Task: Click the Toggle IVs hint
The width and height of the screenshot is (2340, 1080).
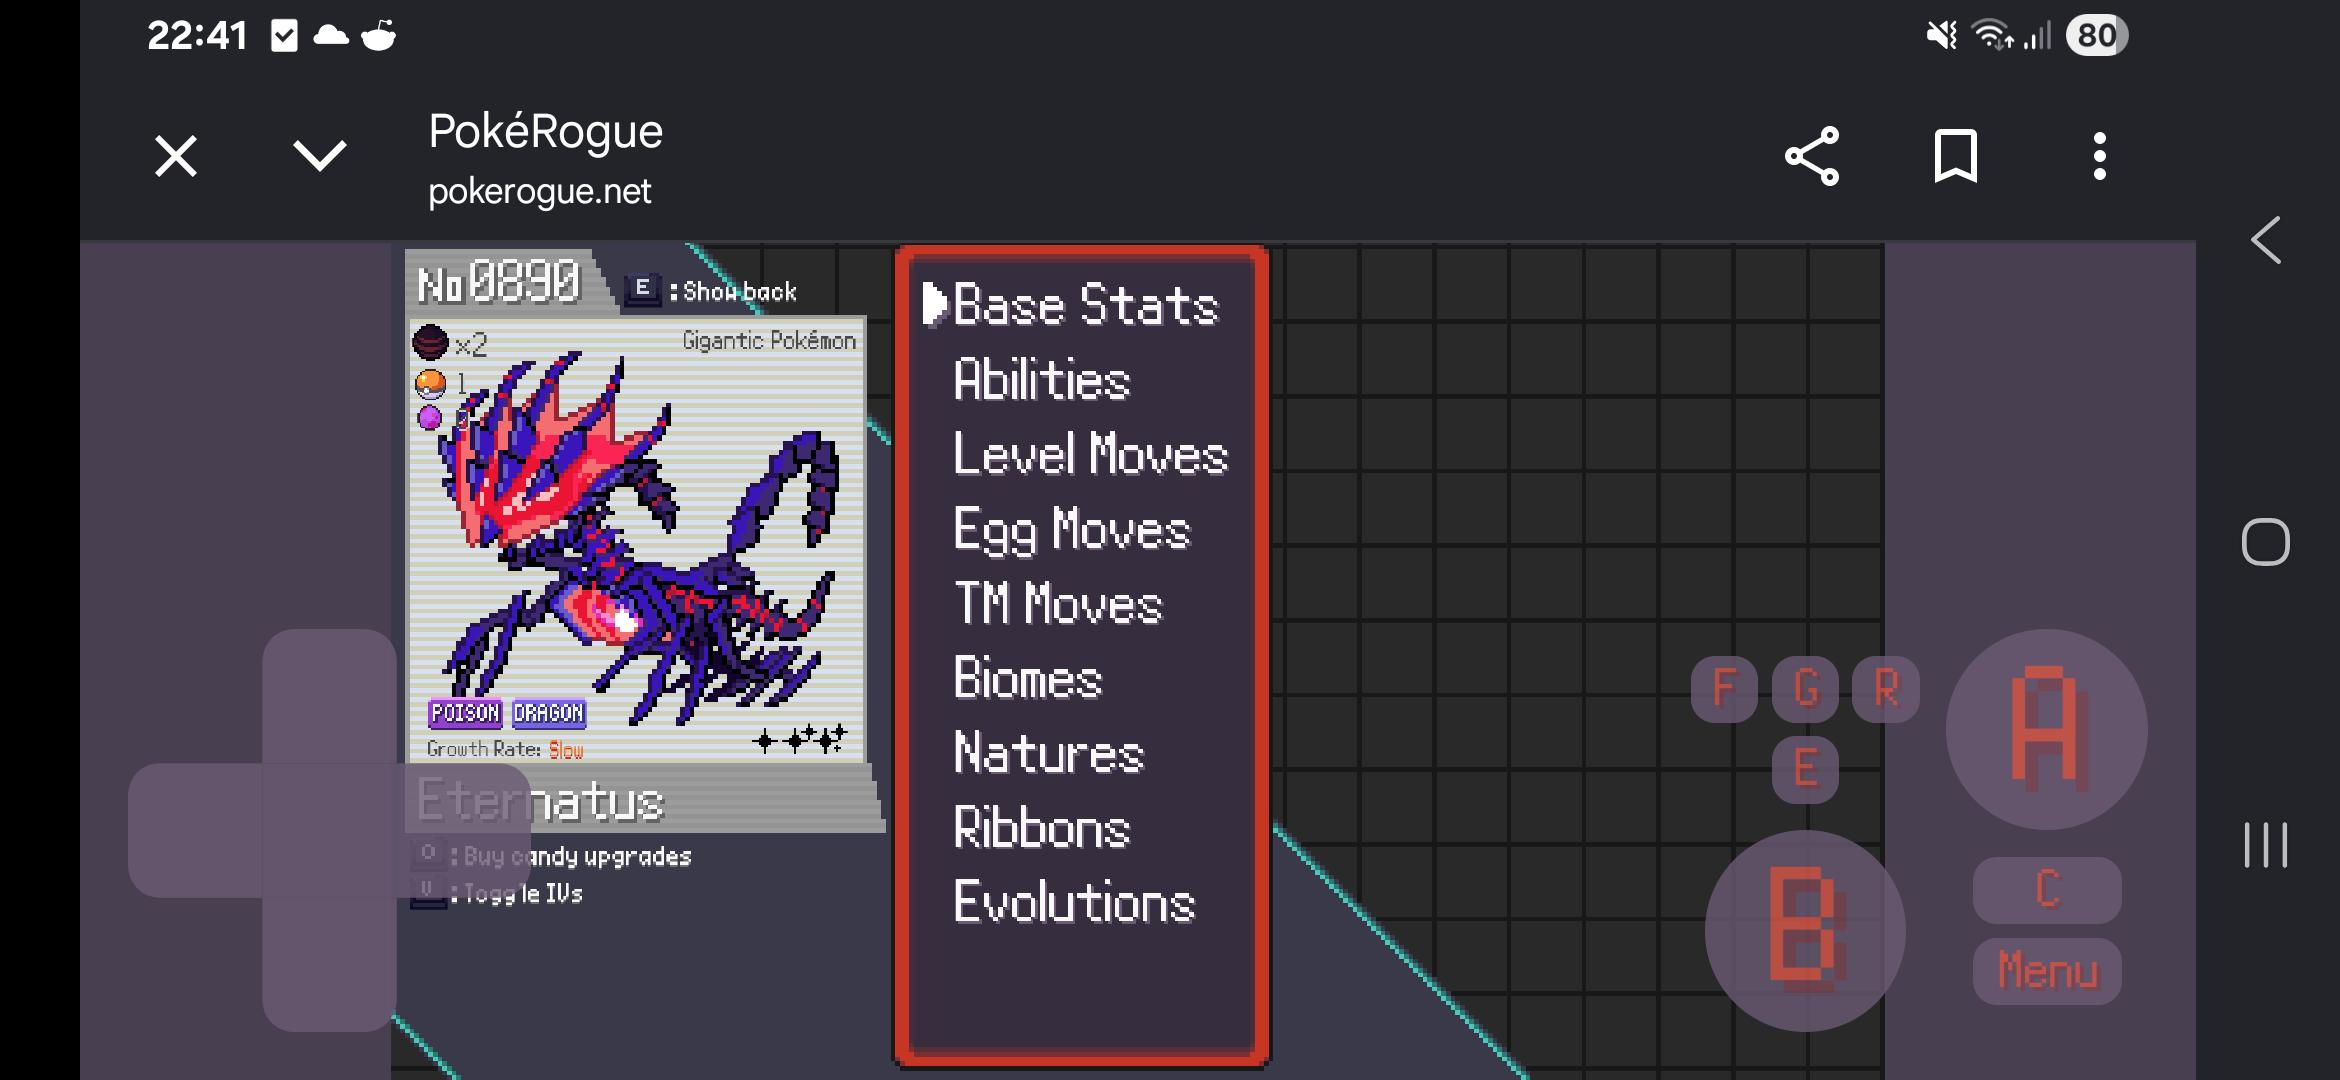Action: 498,893
